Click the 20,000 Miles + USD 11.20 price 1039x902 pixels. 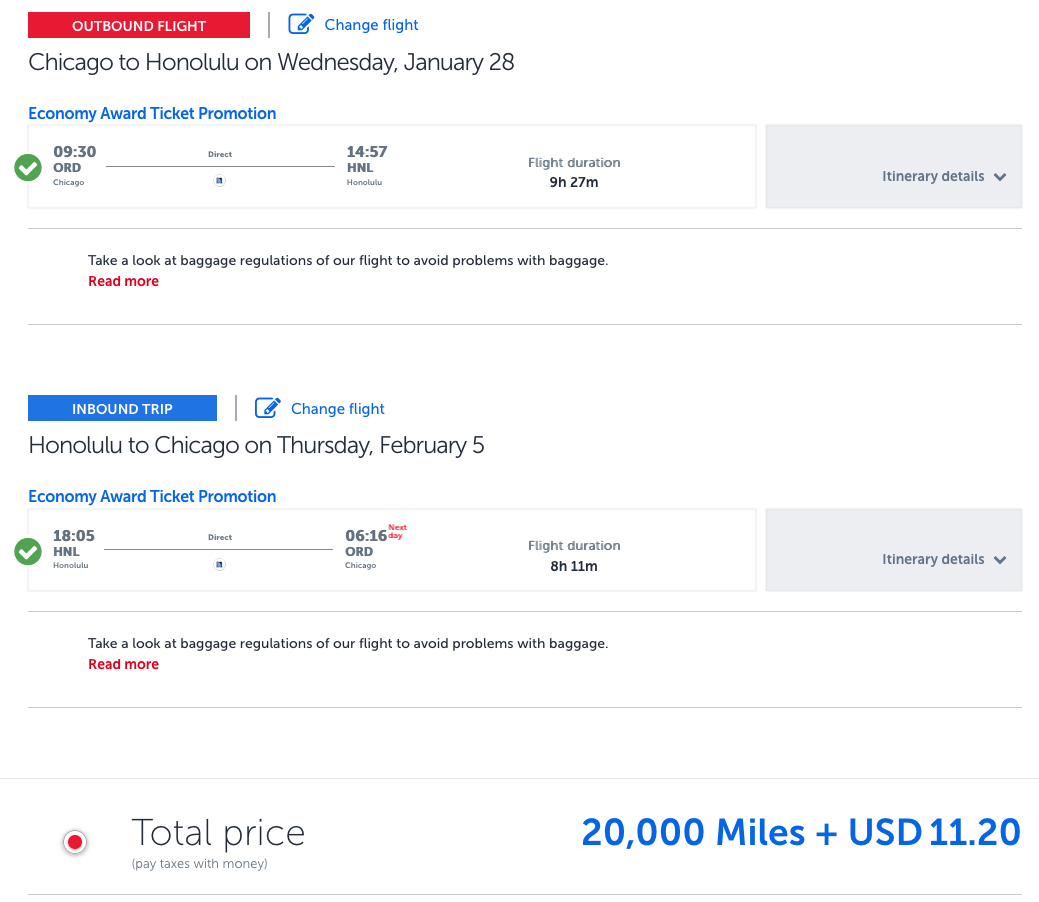click(800, 832)
